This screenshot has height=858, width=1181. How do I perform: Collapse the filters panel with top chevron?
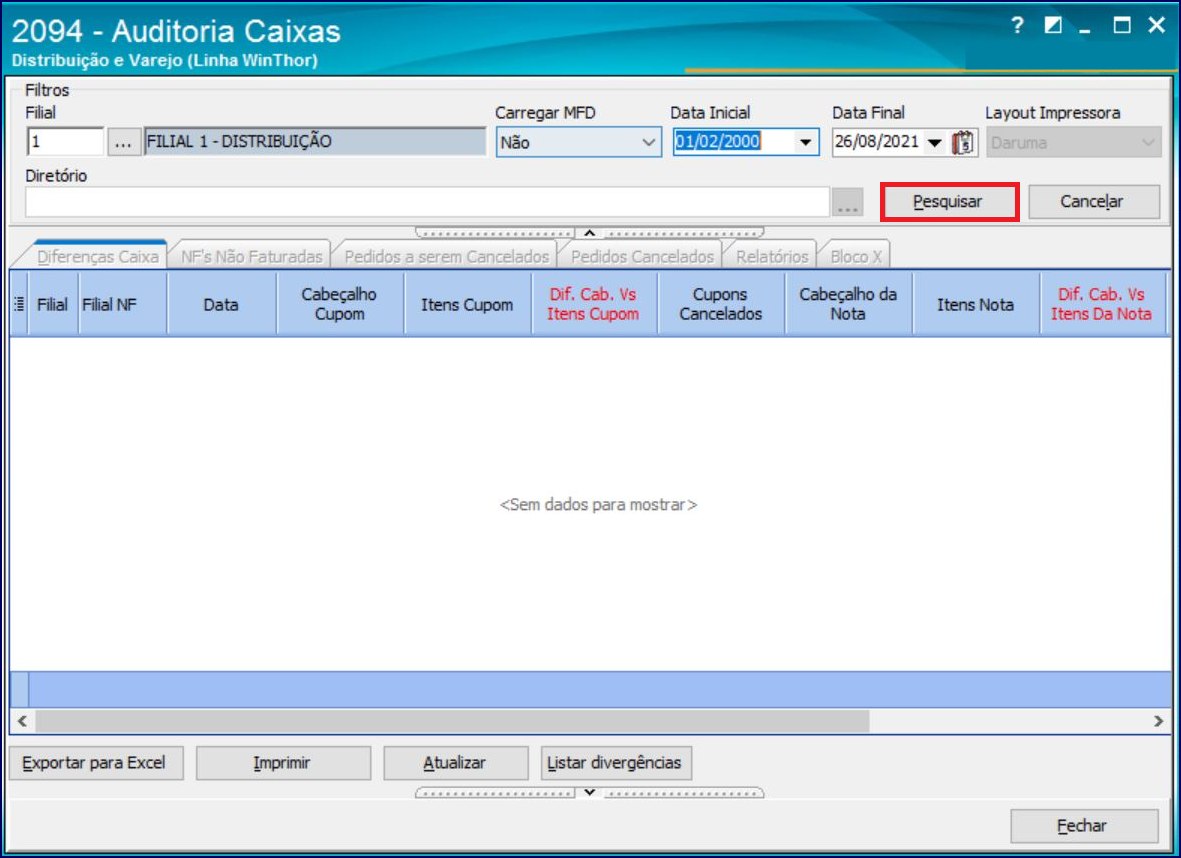tap(590, 233)
